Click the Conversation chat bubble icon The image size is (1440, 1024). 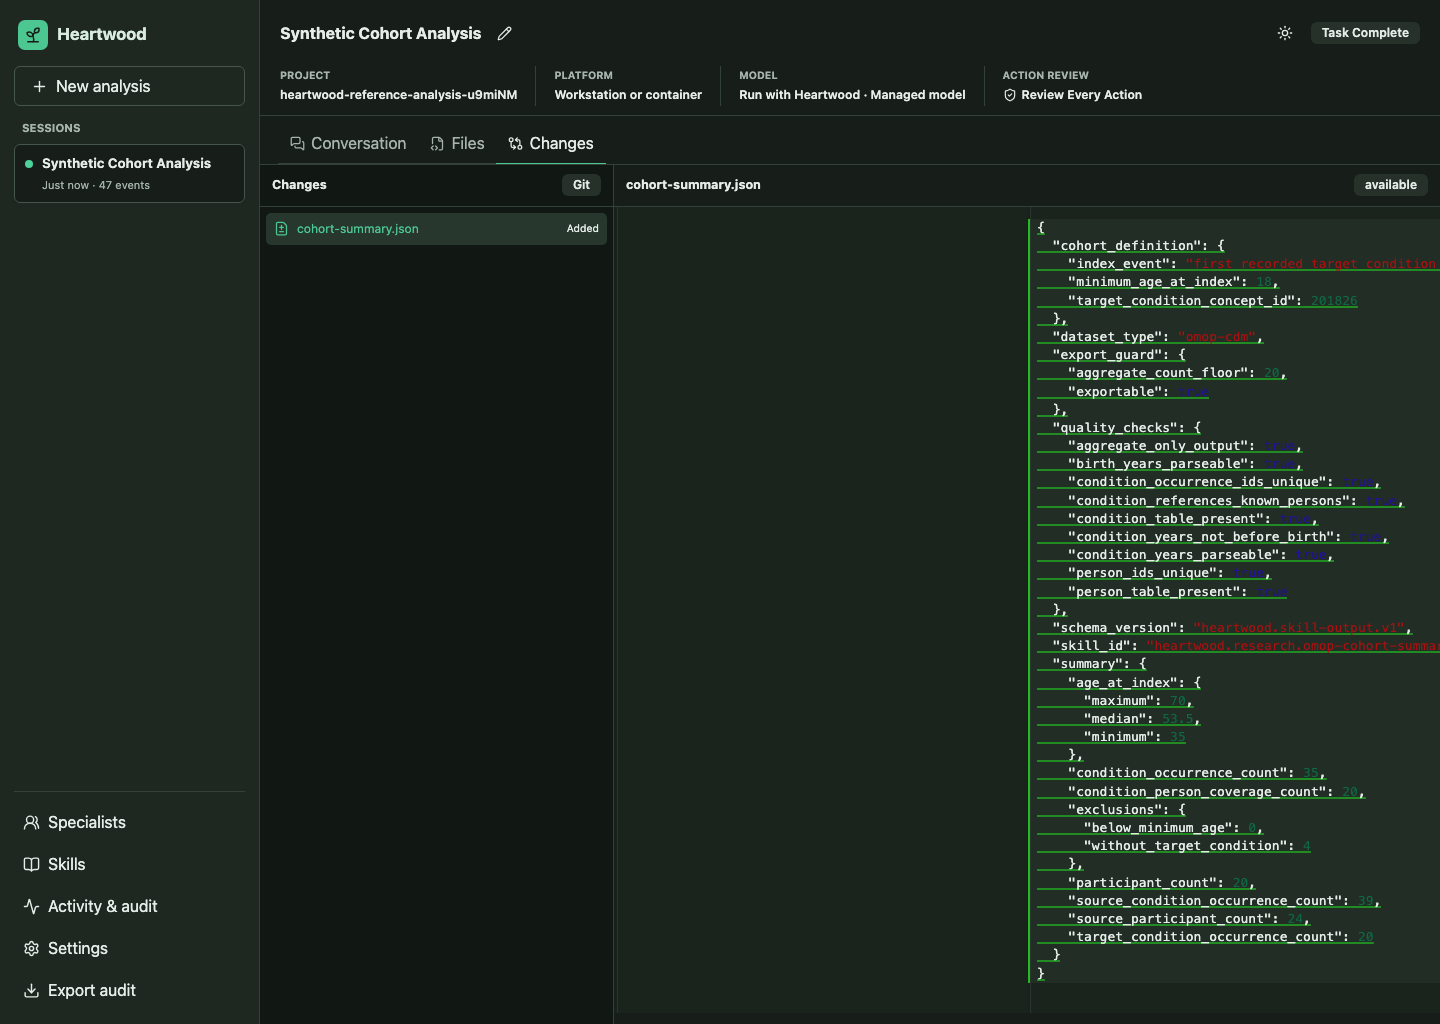tap(297, 144)
